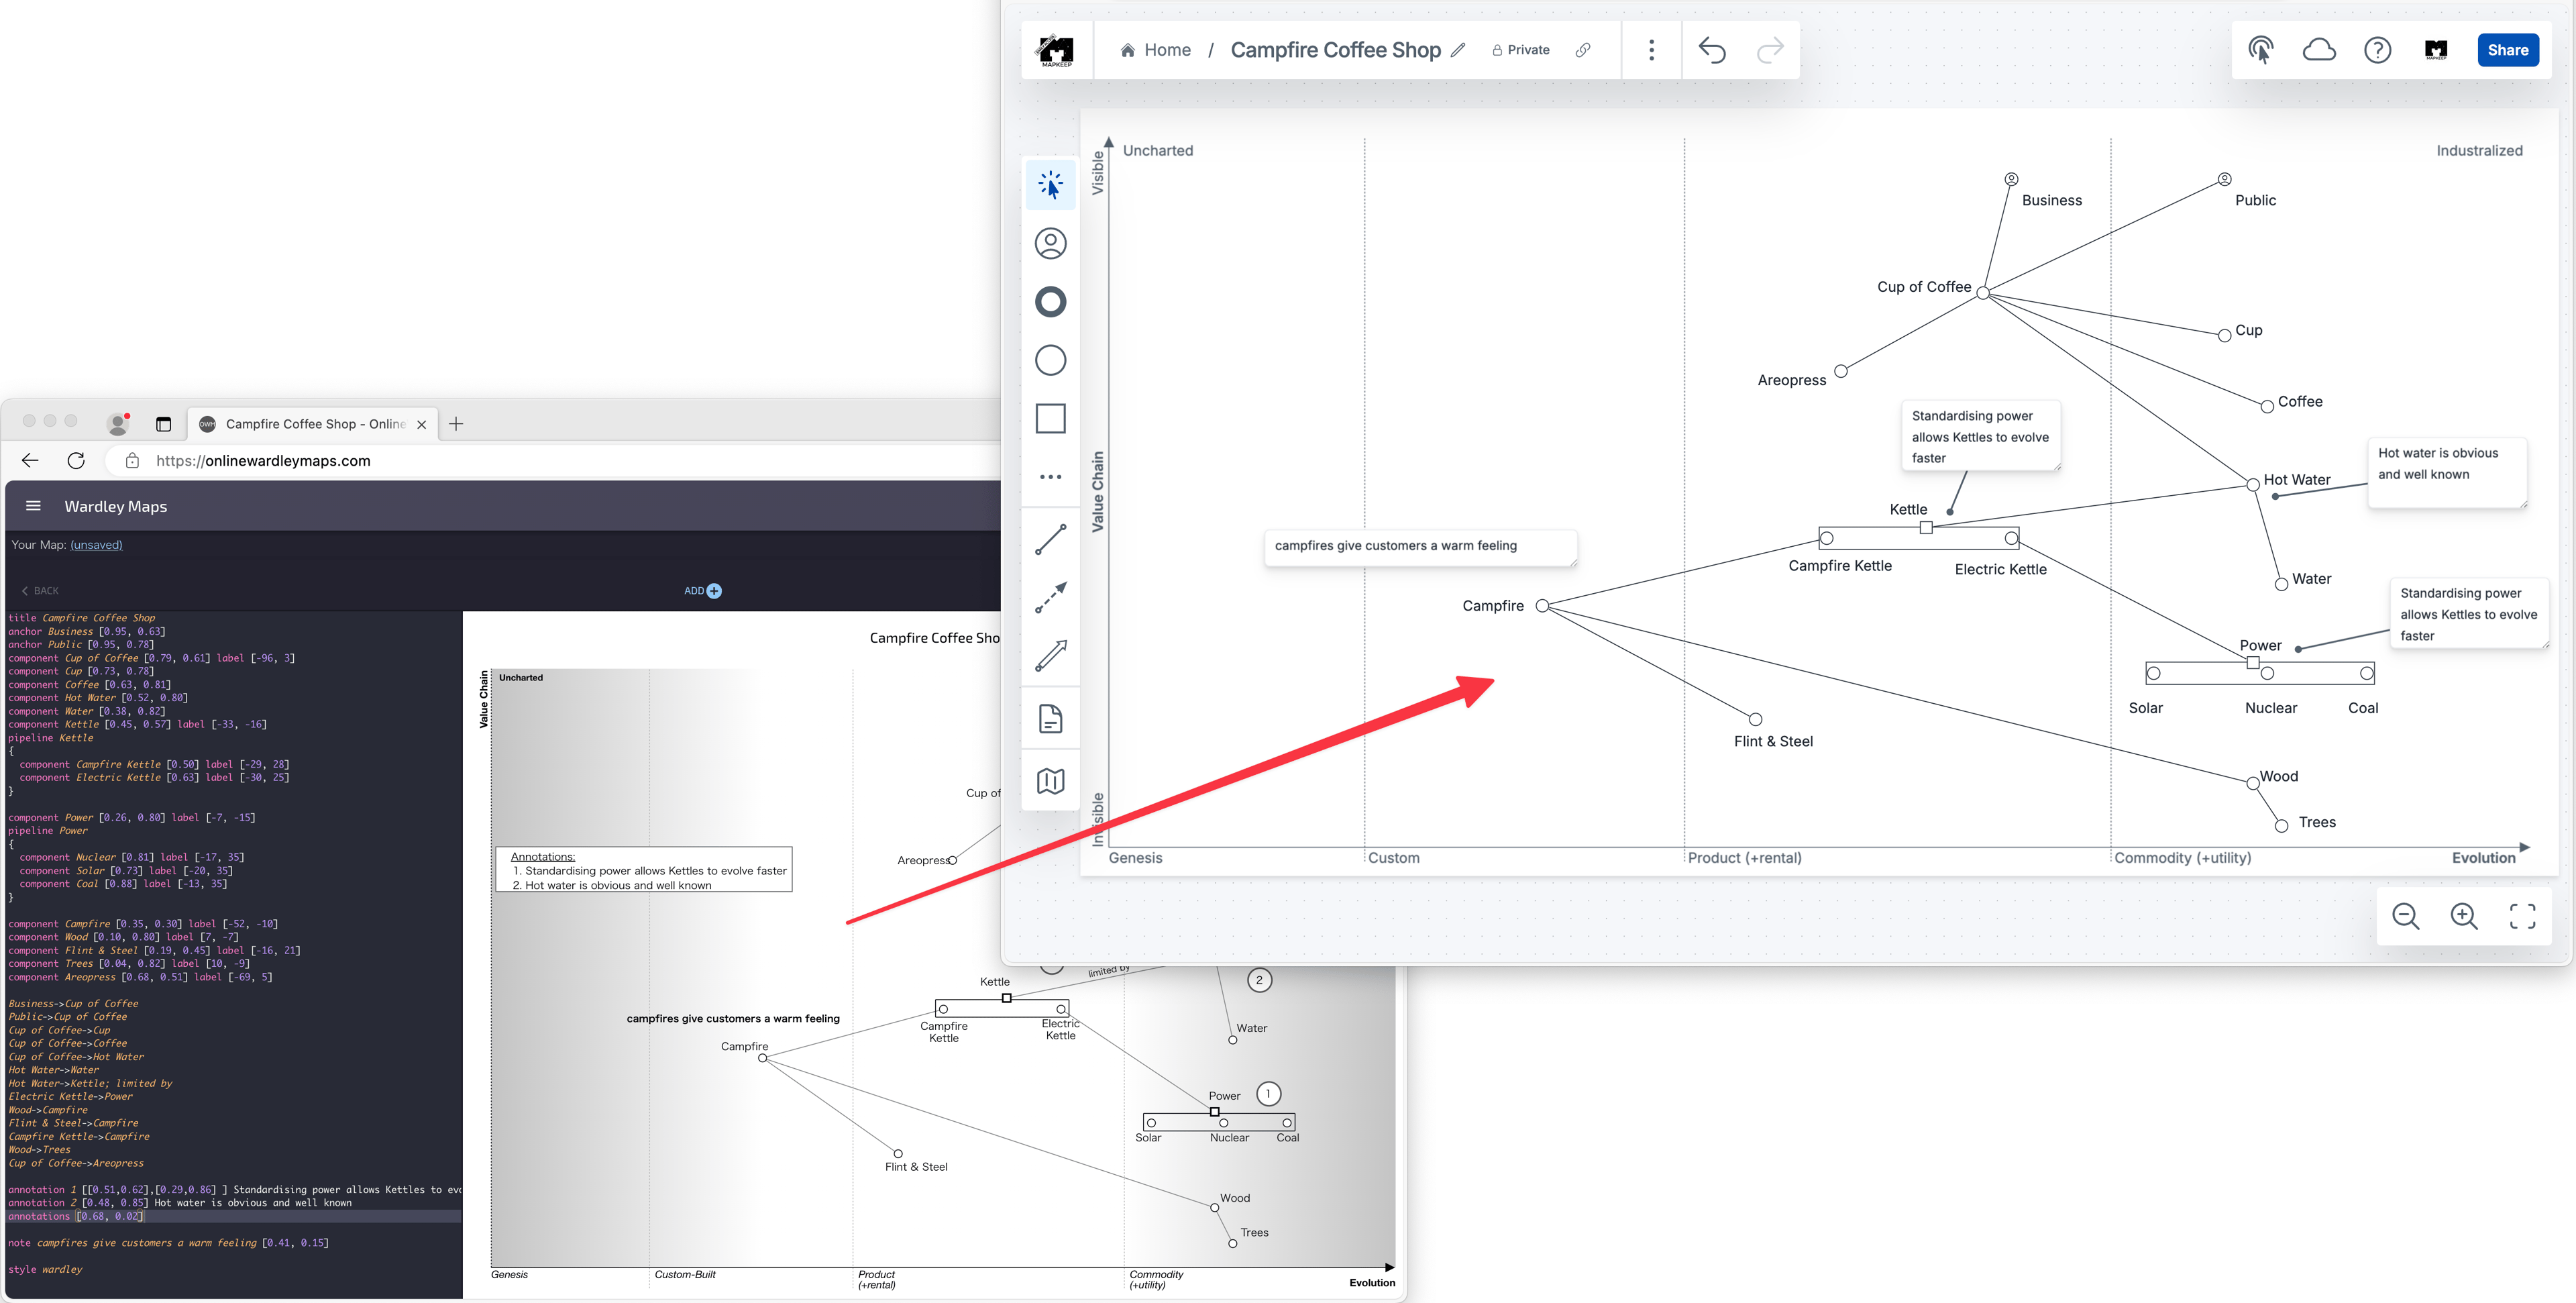This screenshot has height=1303, width=2576.
Task: Click the Wood component node
Action: pyautogui.click(x=2253, y=784)
